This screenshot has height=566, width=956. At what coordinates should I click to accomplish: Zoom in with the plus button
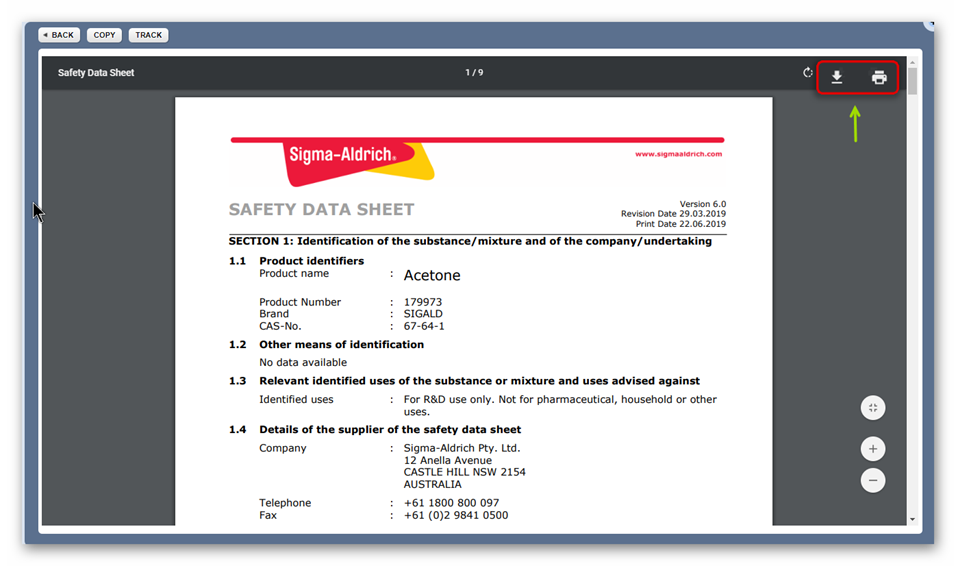[872, 449]
